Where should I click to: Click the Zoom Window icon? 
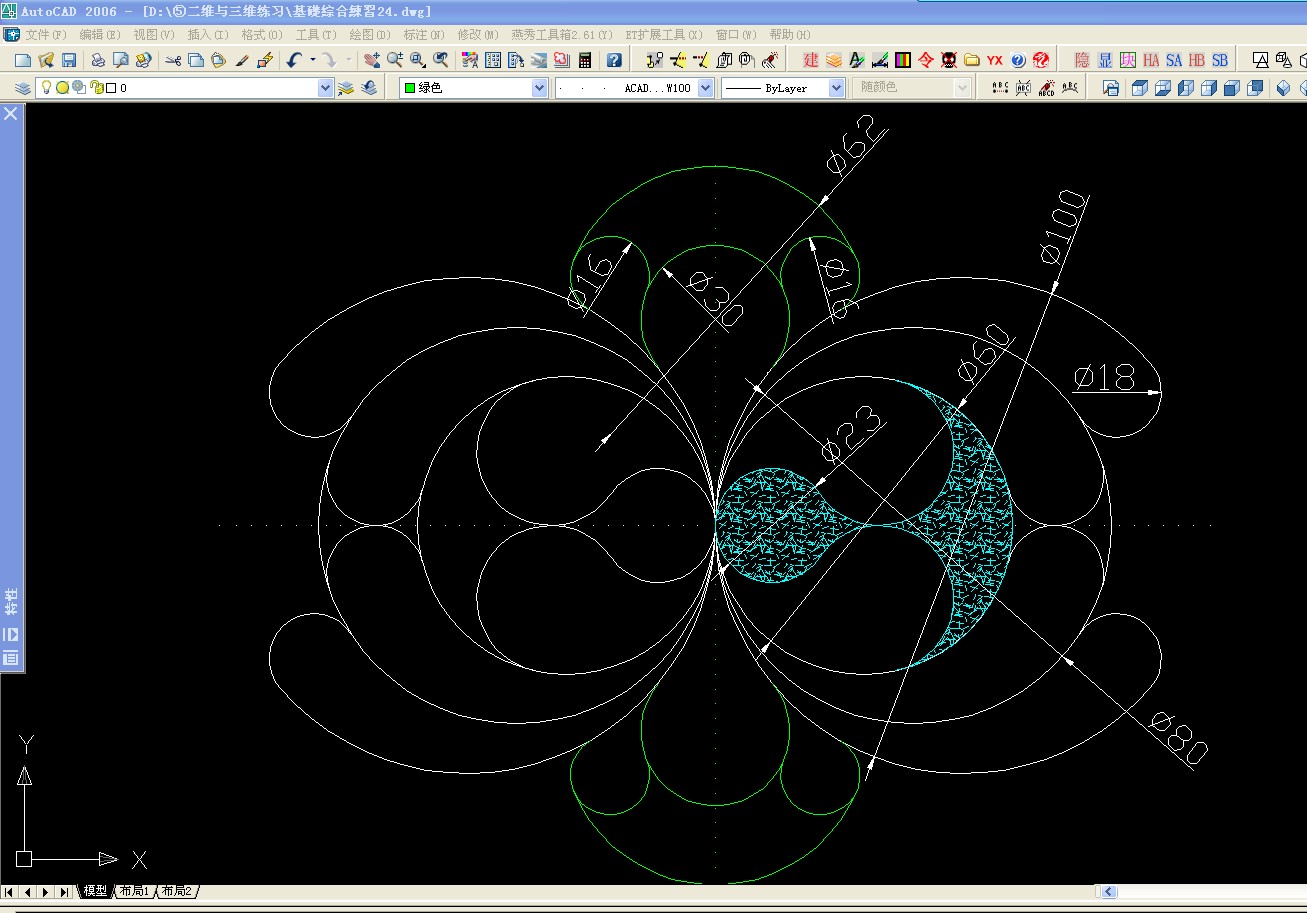click(x=418, y=60)
